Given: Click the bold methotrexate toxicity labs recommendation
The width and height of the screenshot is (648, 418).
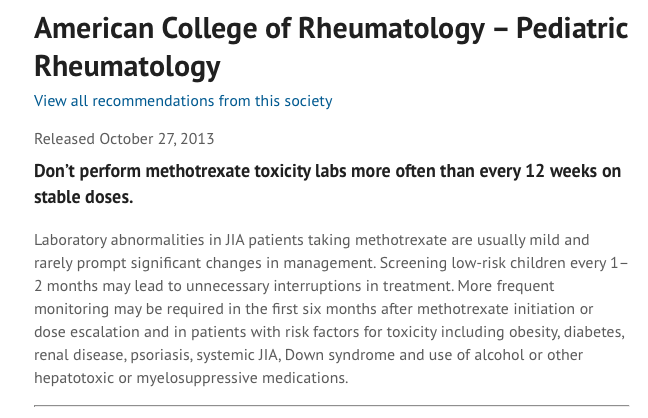Looking at the screenshot, I should (x=327, y=184).
